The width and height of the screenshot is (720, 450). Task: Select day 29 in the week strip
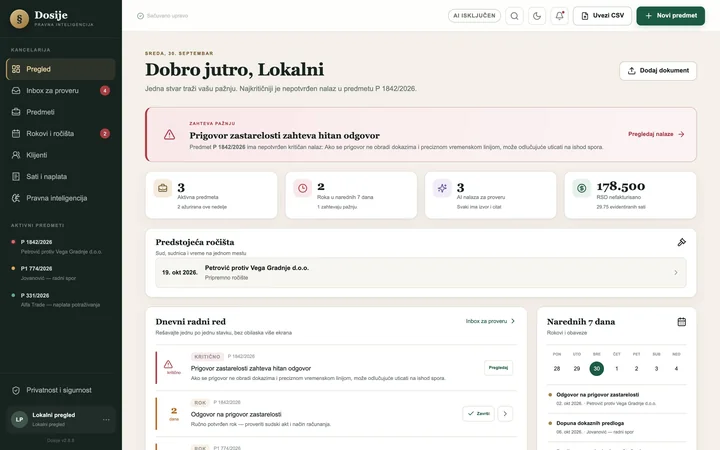pyautogui.click(x=577, y=369)
